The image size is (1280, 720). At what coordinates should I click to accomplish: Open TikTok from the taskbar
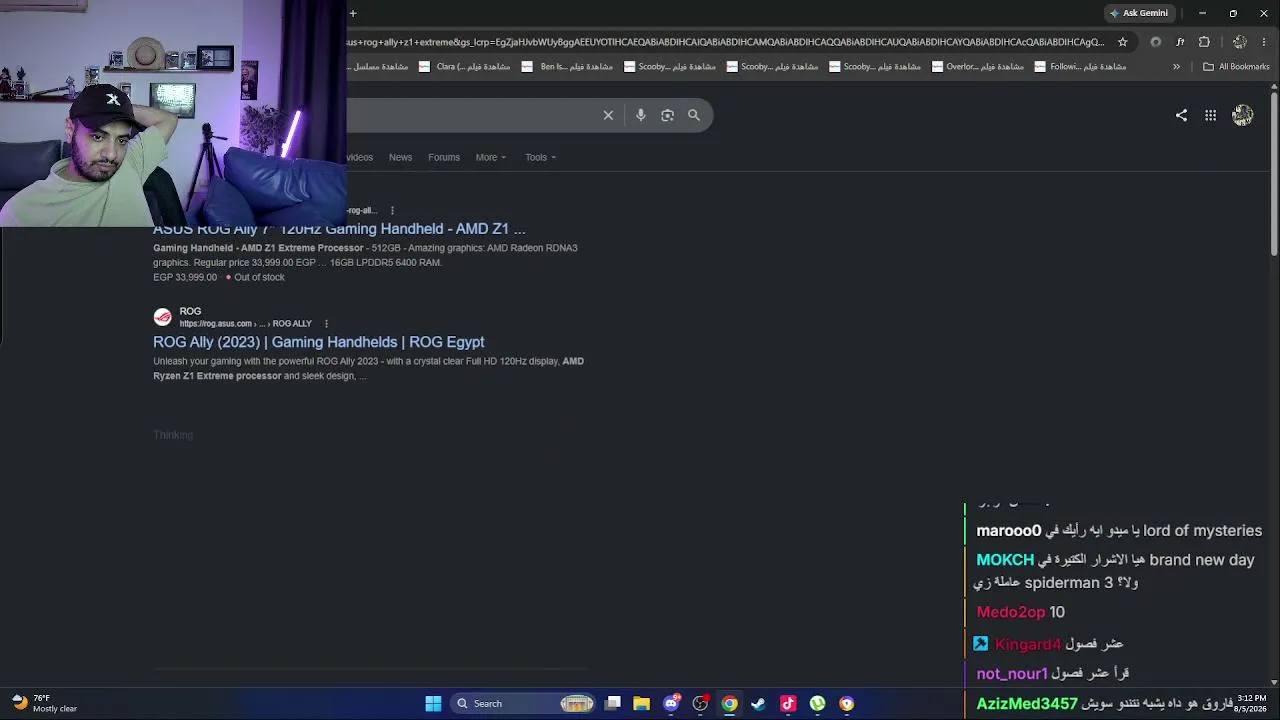click(788, 704)
